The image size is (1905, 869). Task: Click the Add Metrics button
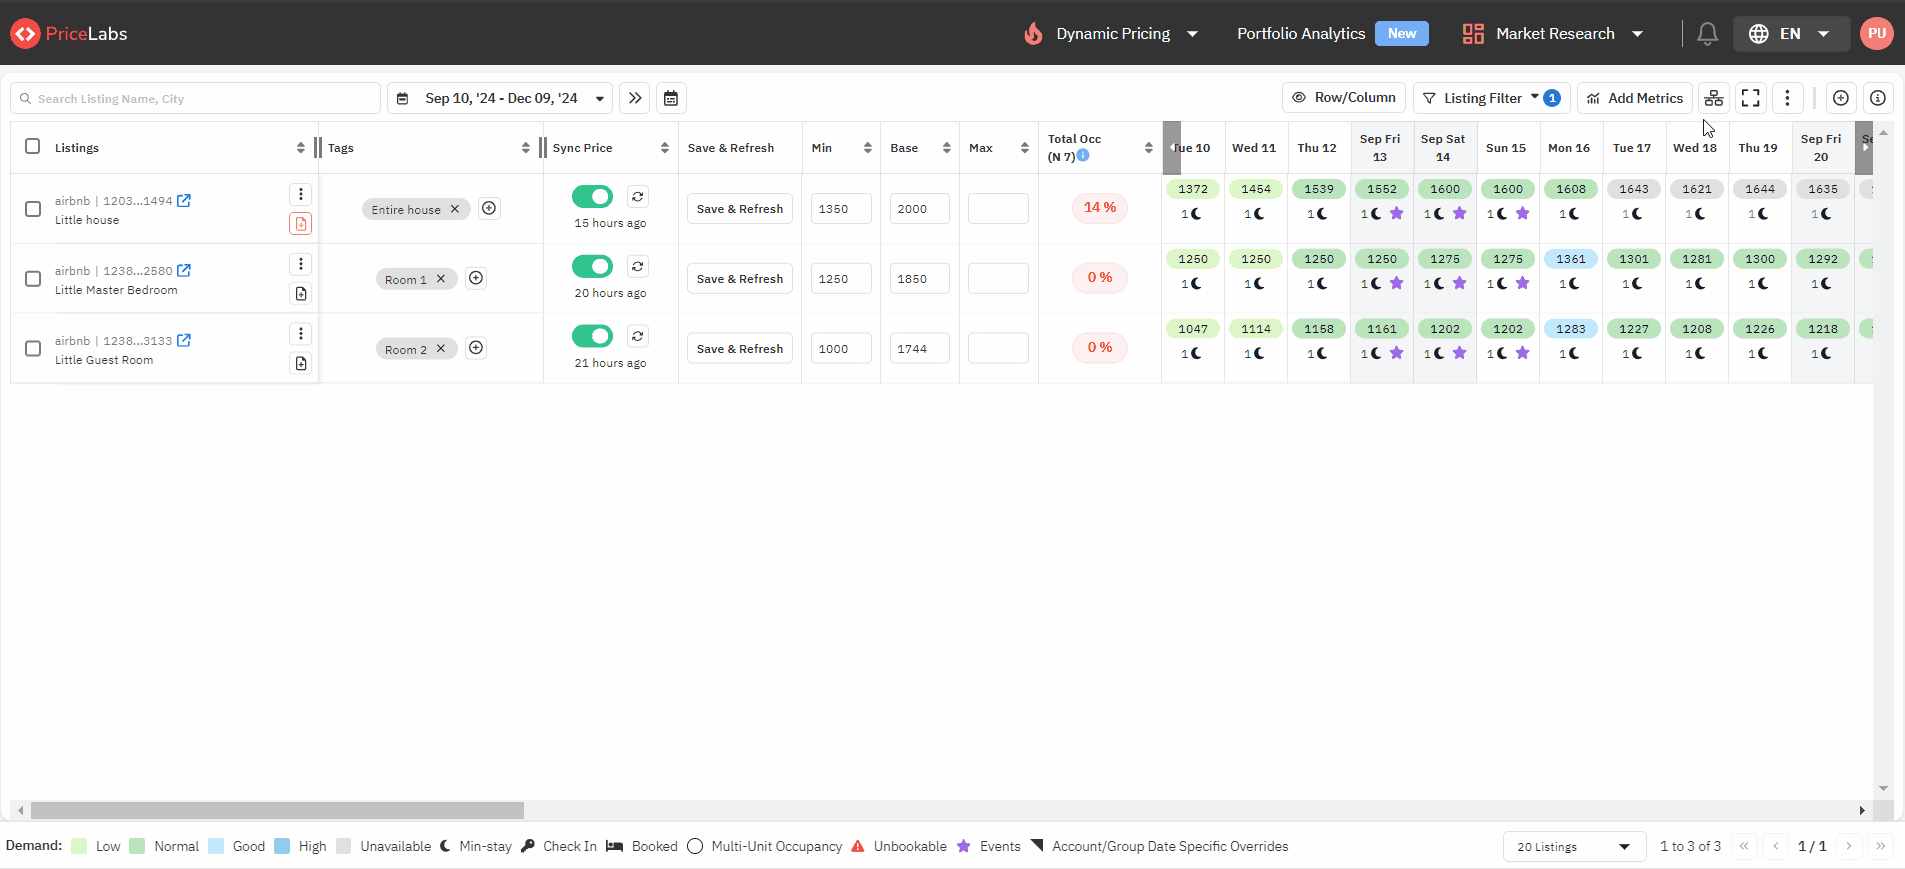tap(1634, 98)
